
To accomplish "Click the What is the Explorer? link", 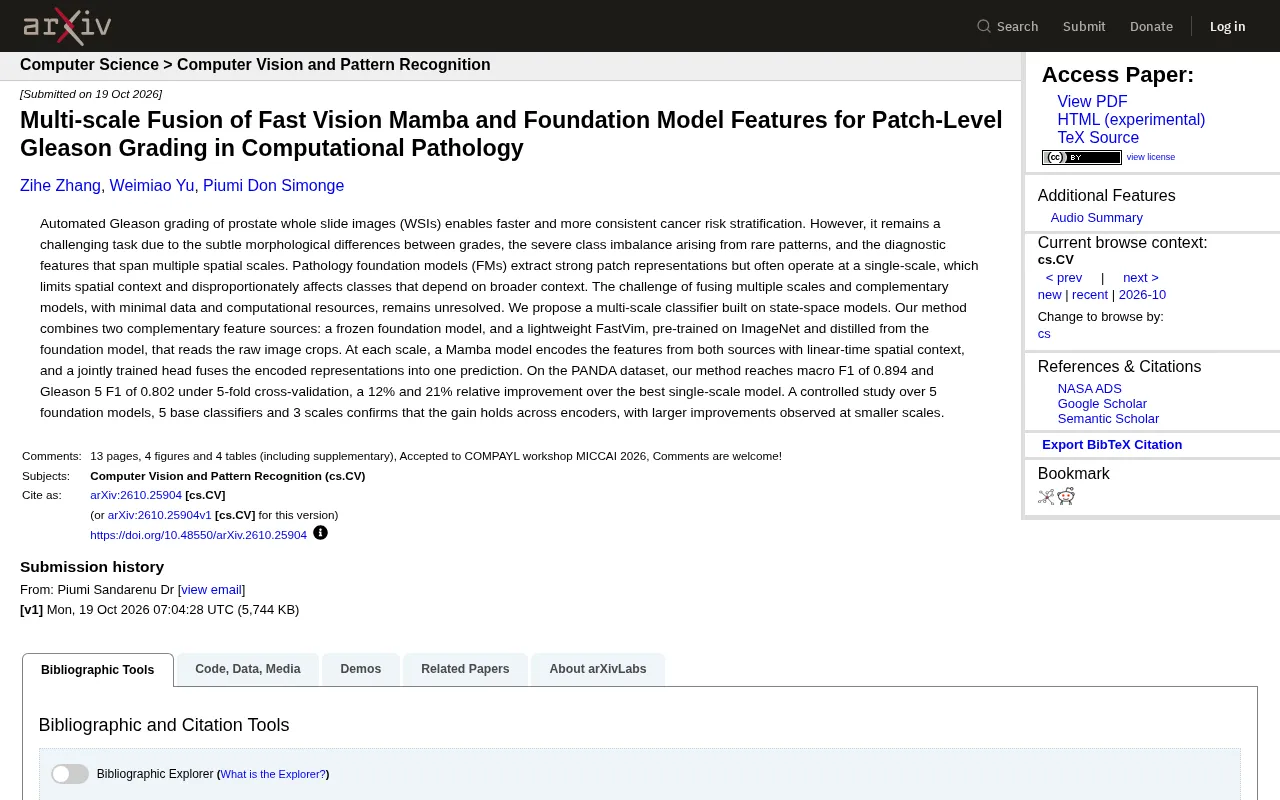I will [x=273, y=774].
